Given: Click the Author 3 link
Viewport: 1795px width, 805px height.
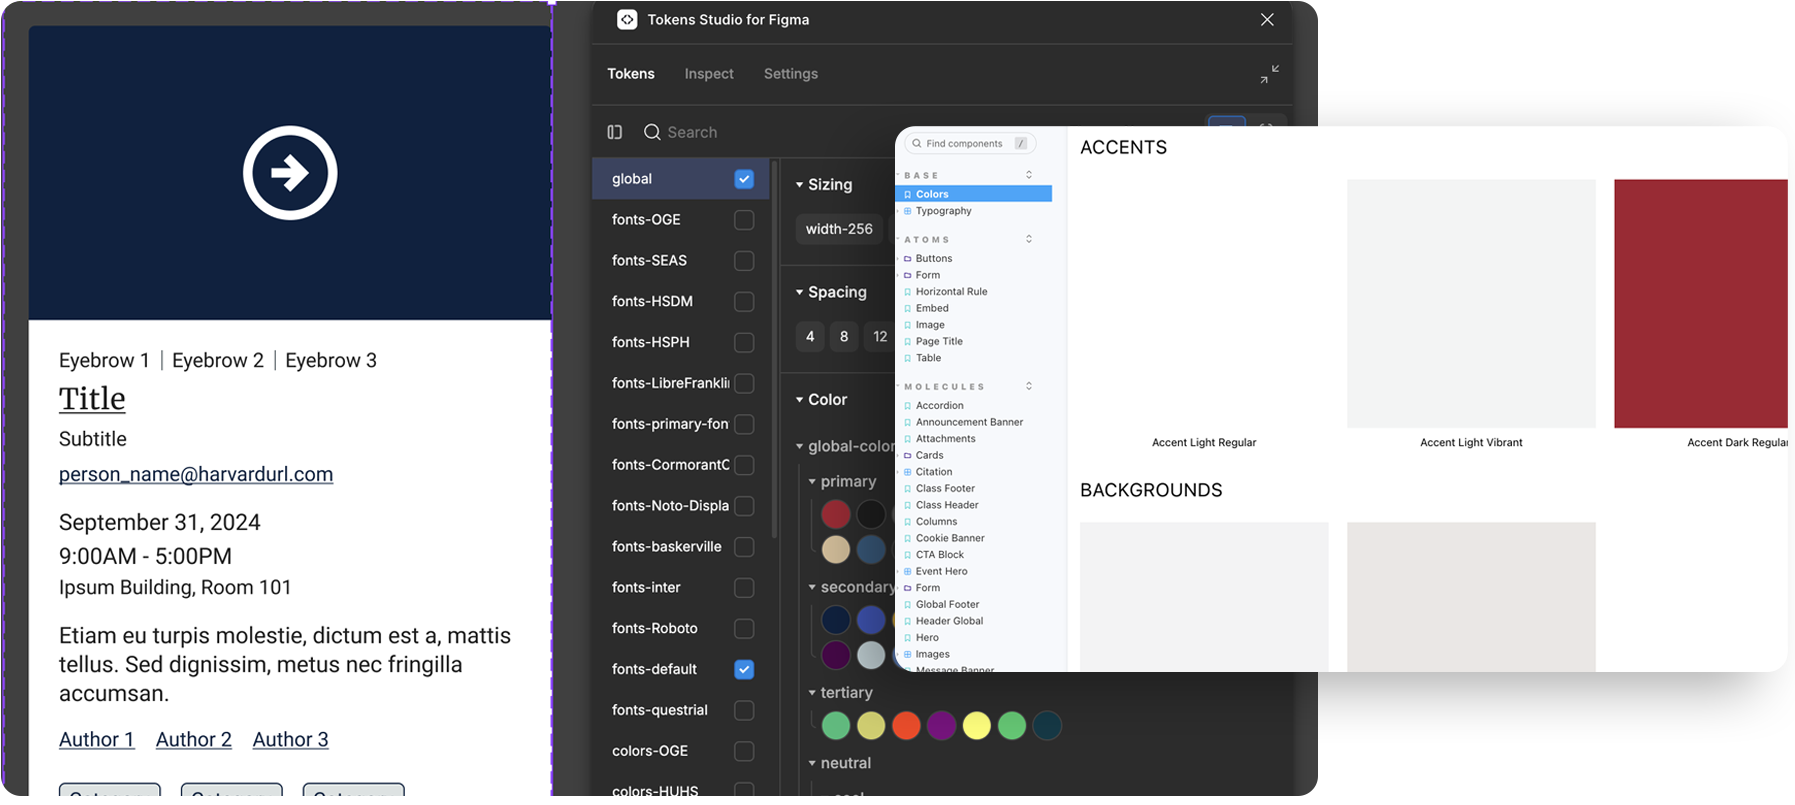Looking at the screenshot, I should point(291,740).
